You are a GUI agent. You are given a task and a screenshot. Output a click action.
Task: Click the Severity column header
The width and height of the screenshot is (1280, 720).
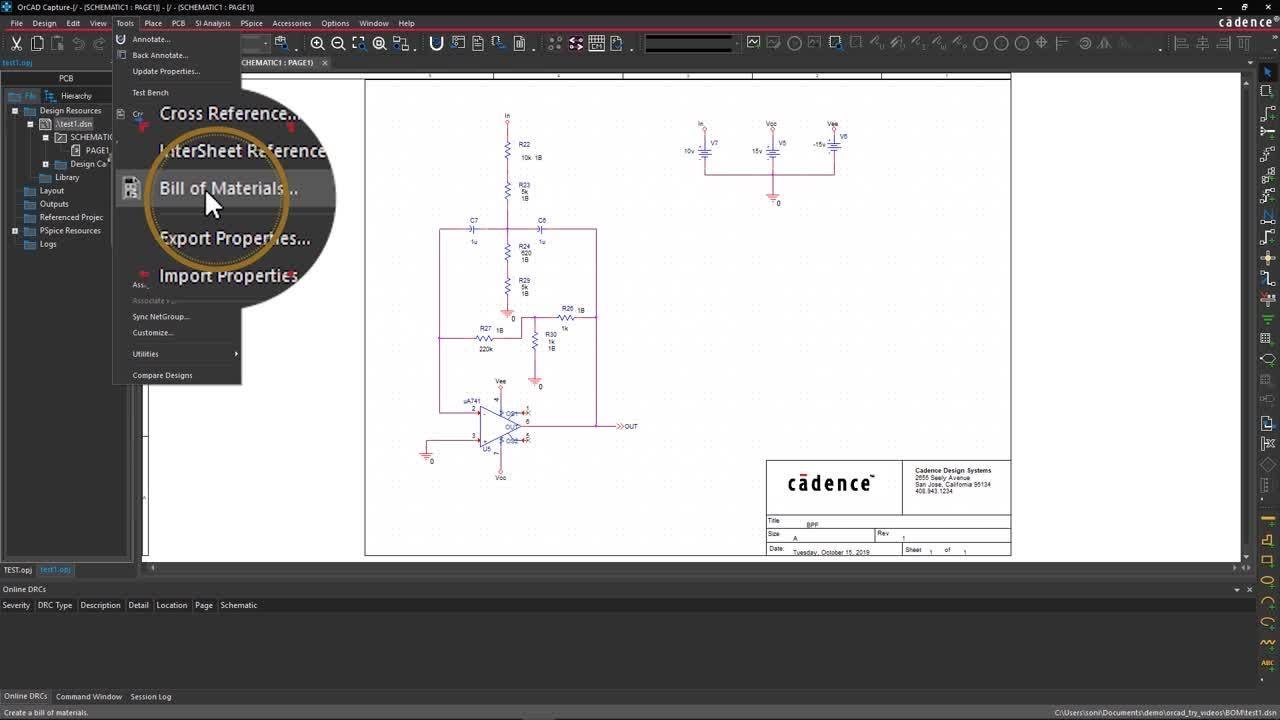16,605
